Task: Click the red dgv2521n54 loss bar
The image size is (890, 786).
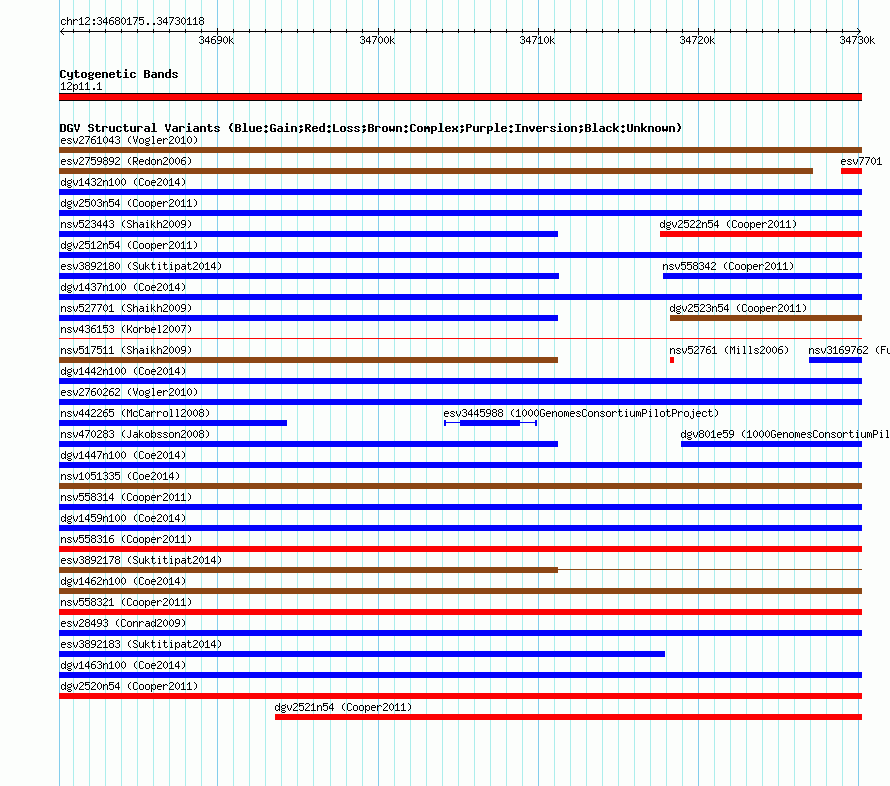Action: 568,717
